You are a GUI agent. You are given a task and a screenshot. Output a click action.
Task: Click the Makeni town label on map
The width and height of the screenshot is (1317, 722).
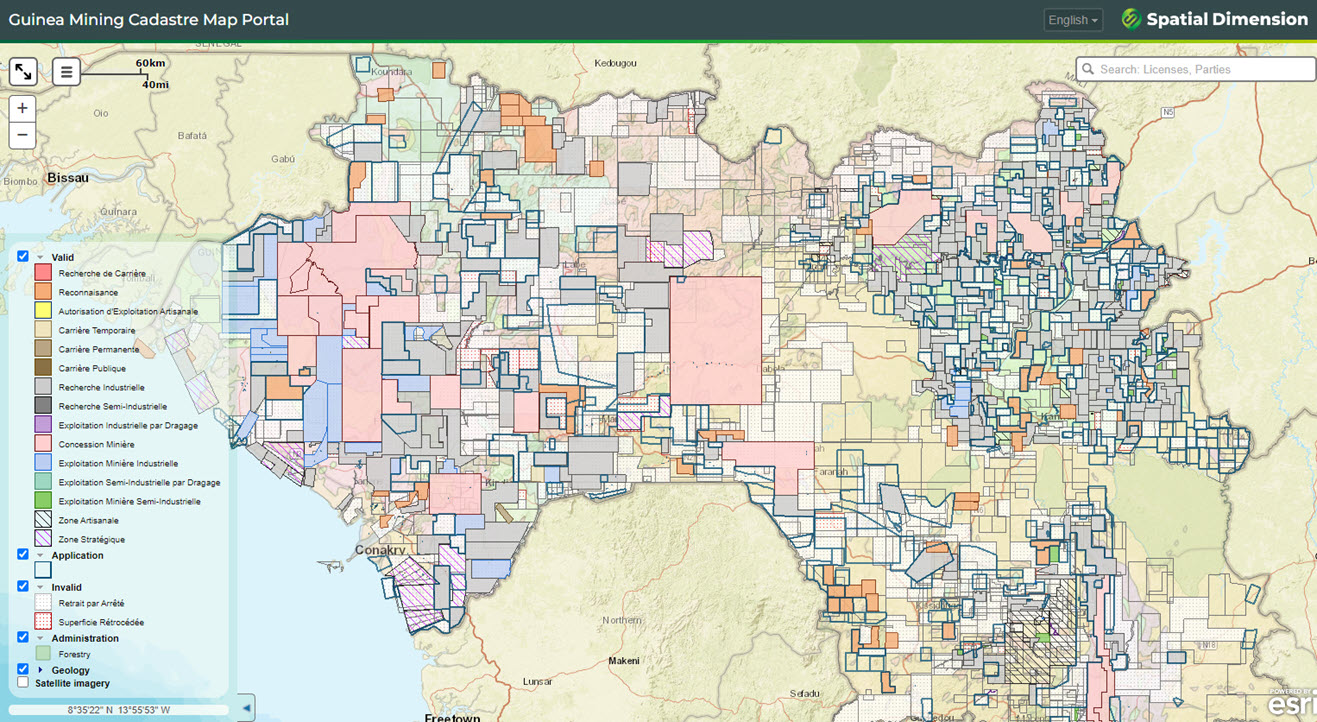pyautogui.click(x=624, y=661)
